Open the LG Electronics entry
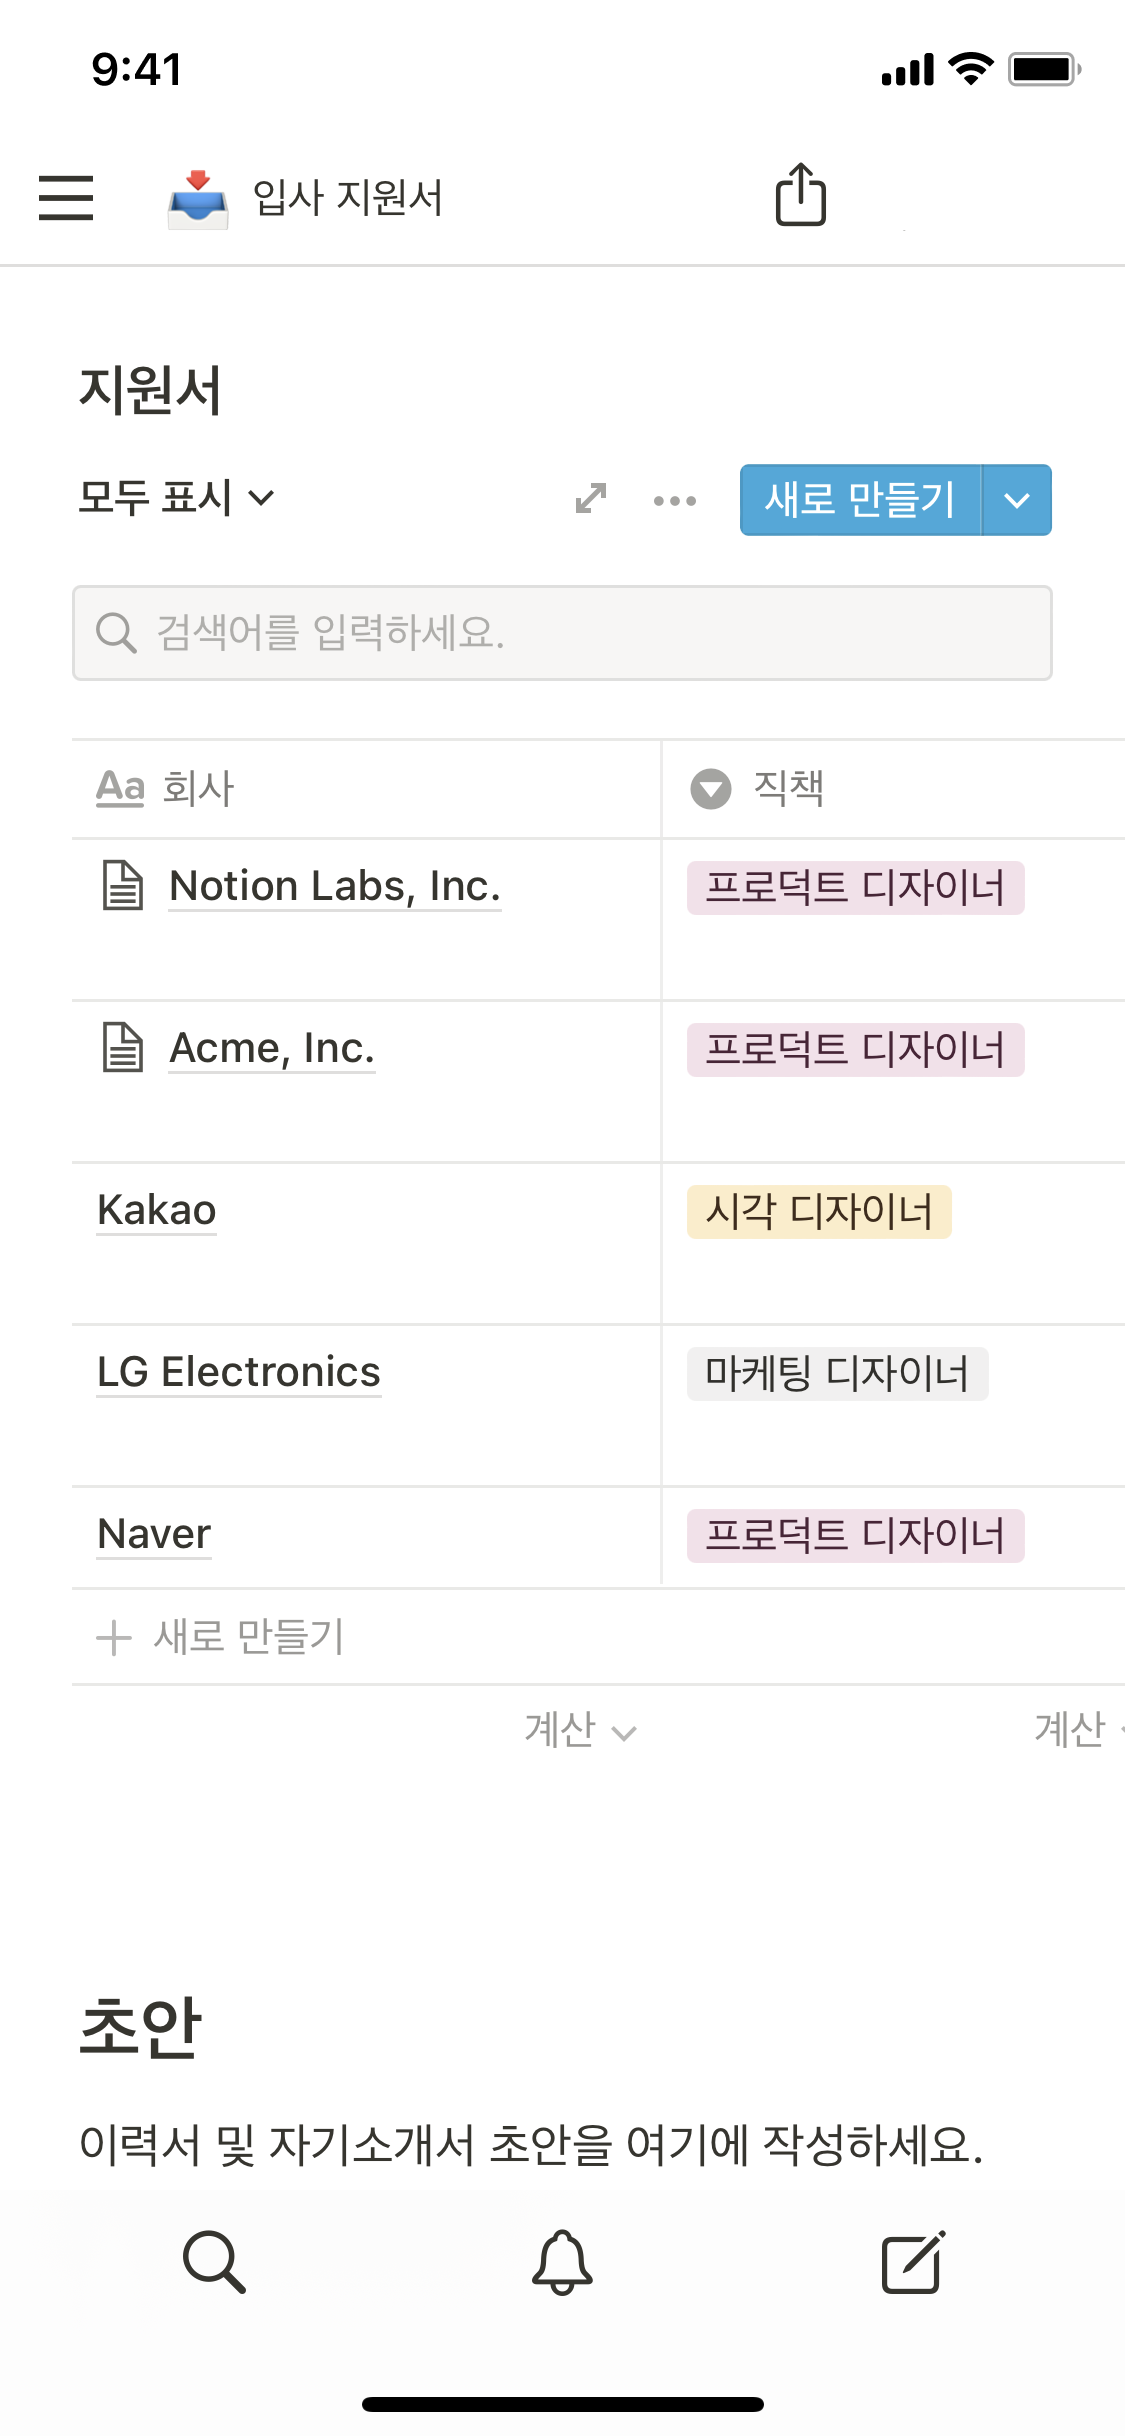The image size is (1125, 2436). point(239,1372)
